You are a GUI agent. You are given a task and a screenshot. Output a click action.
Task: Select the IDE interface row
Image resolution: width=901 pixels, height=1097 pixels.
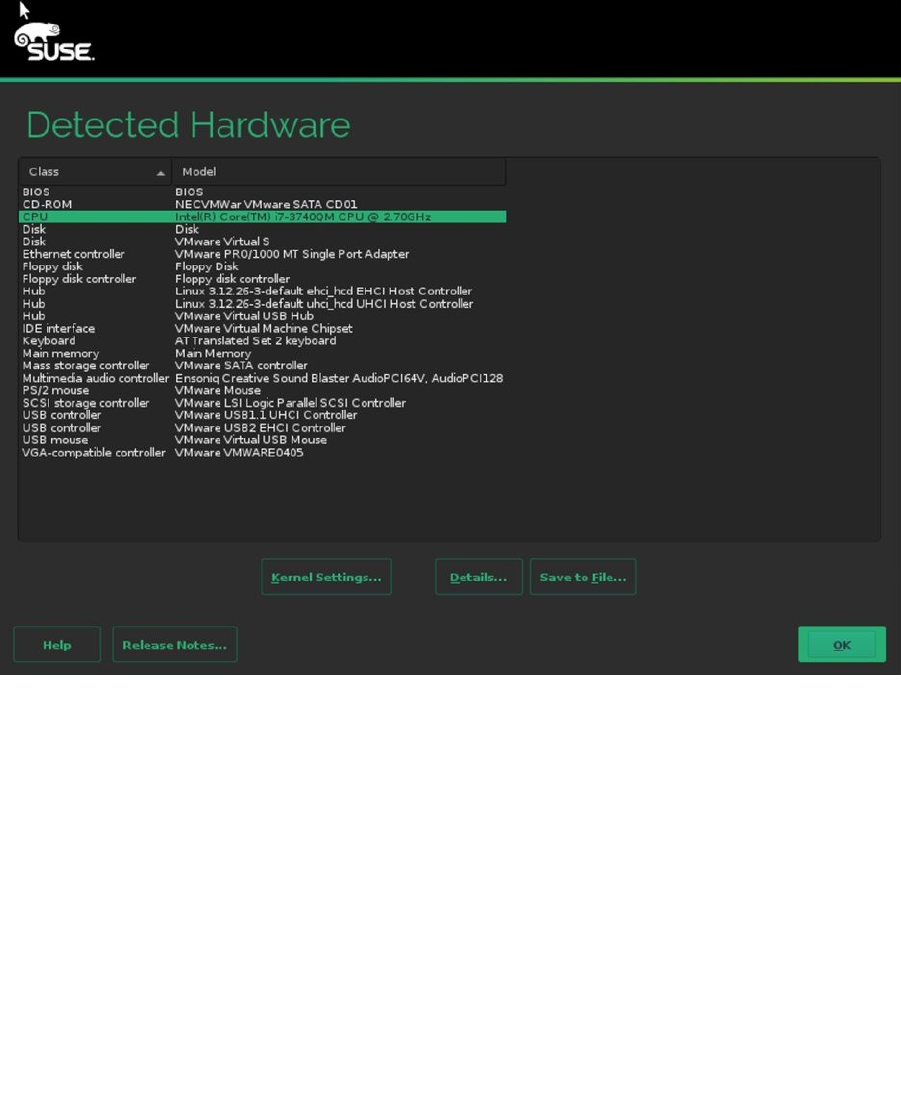(262, 328)
